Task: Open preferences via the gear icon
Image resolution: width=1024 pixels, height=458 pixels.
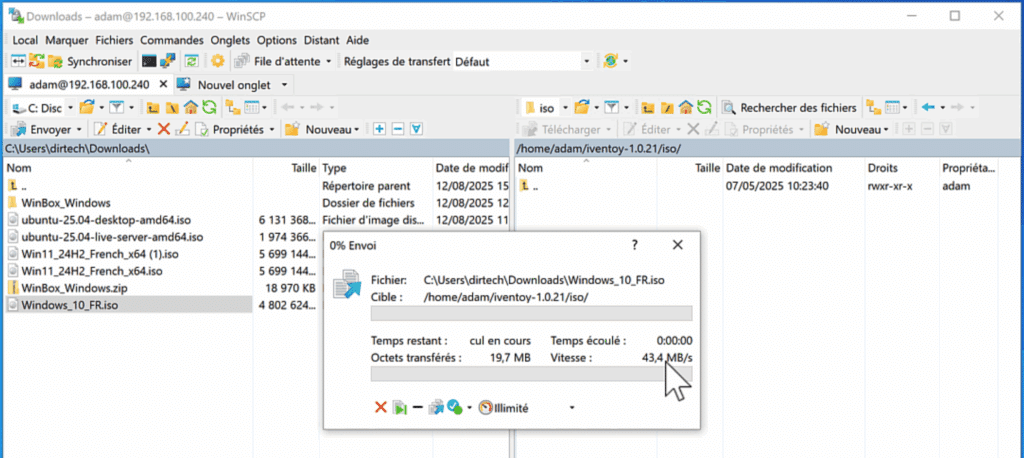Action: pos(217,61)
